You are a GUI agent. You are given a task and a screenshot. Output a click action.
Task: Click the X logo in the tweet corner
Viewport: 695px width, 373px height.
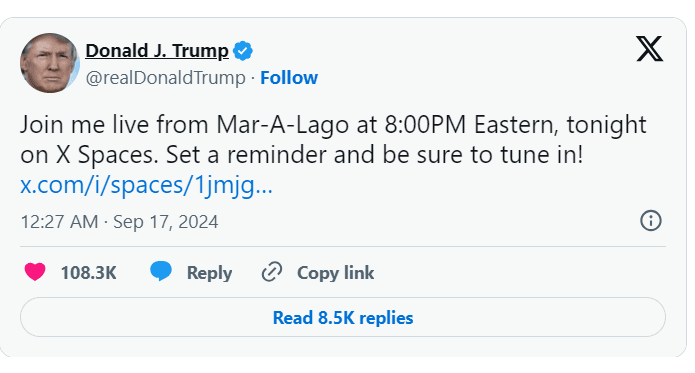click(649, 49)
